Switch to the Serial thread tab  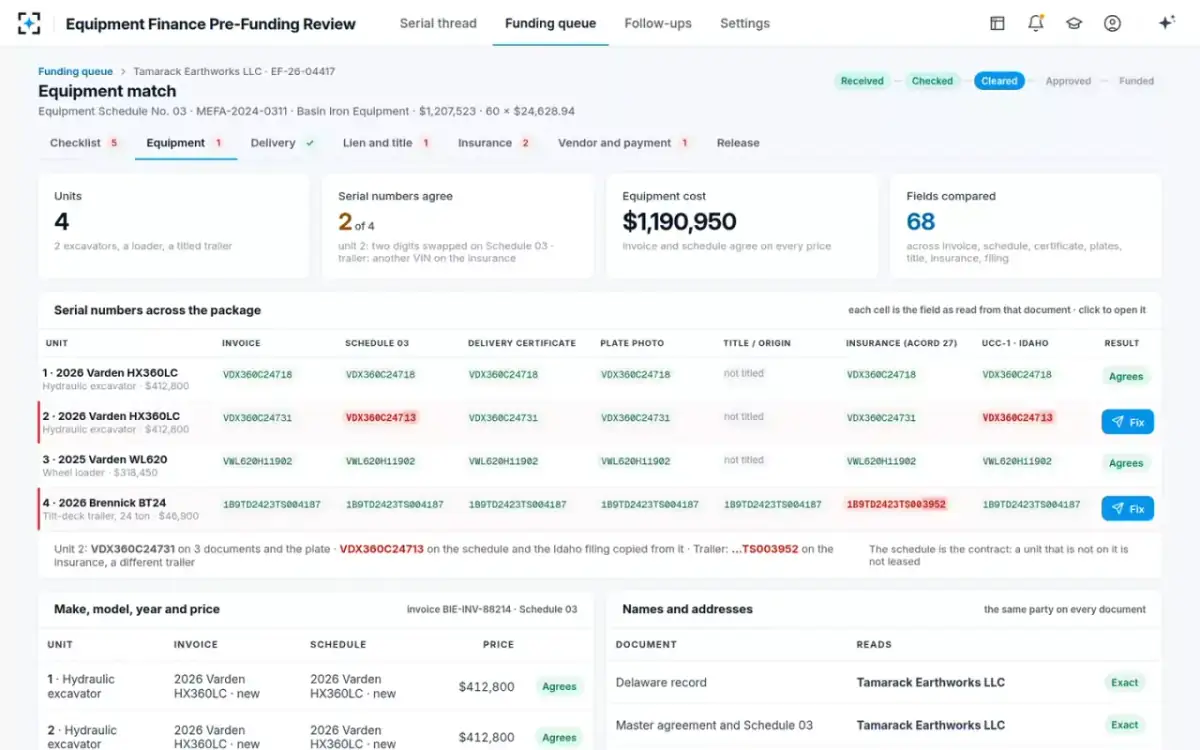point(438,23)
